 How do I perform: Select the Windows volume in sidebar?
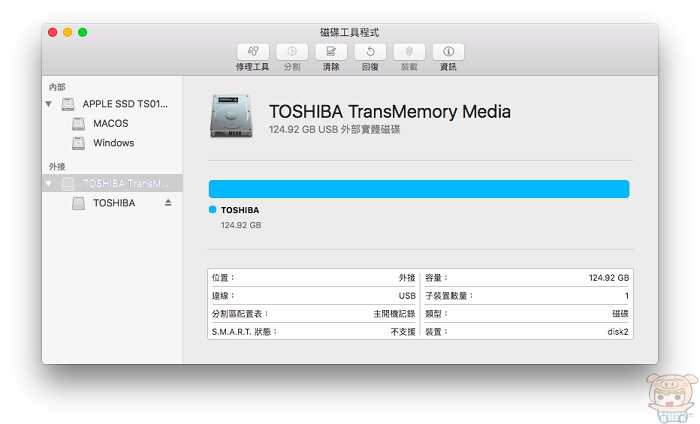pyautogui.click(x=113, y=143)
